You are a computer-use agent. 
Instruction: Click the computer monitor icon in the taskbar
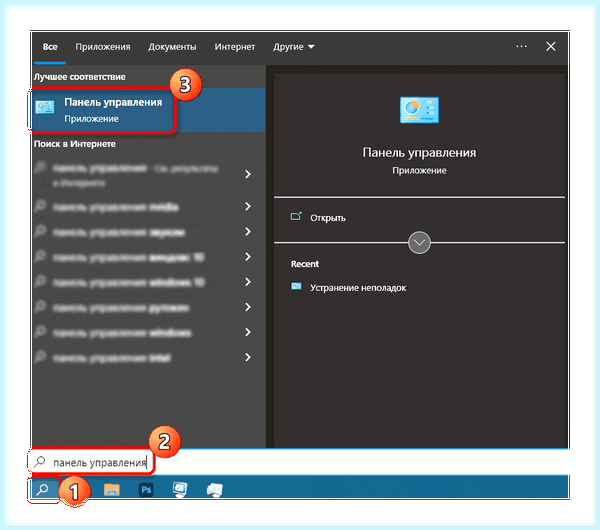180,489
